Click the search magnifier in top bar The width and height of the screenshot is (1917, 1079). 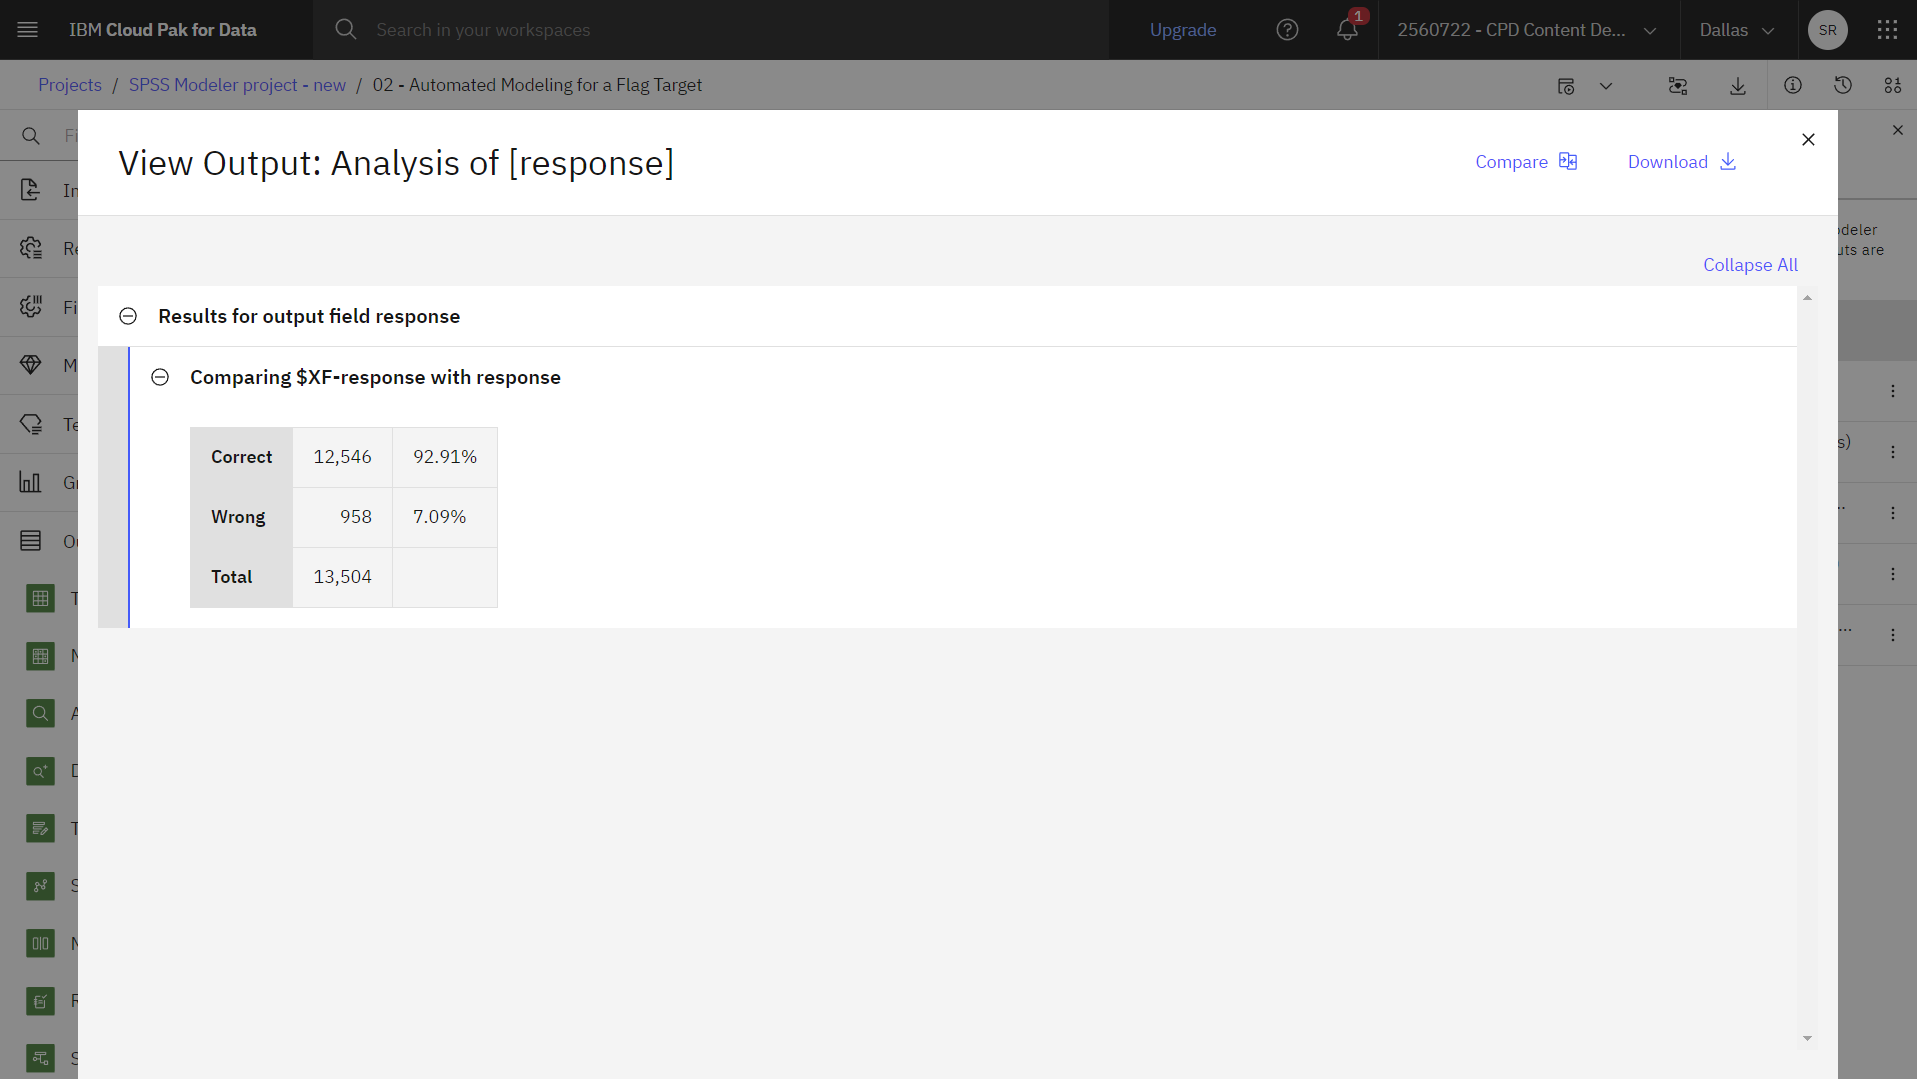346,30
